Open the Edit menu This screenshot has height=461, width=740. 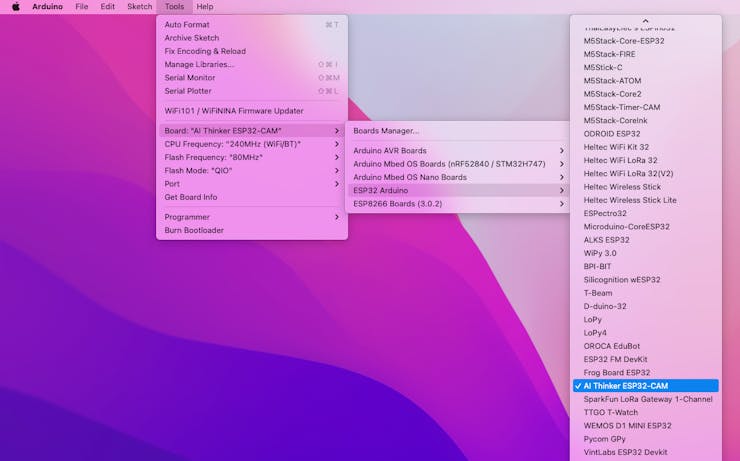point(108,7)
